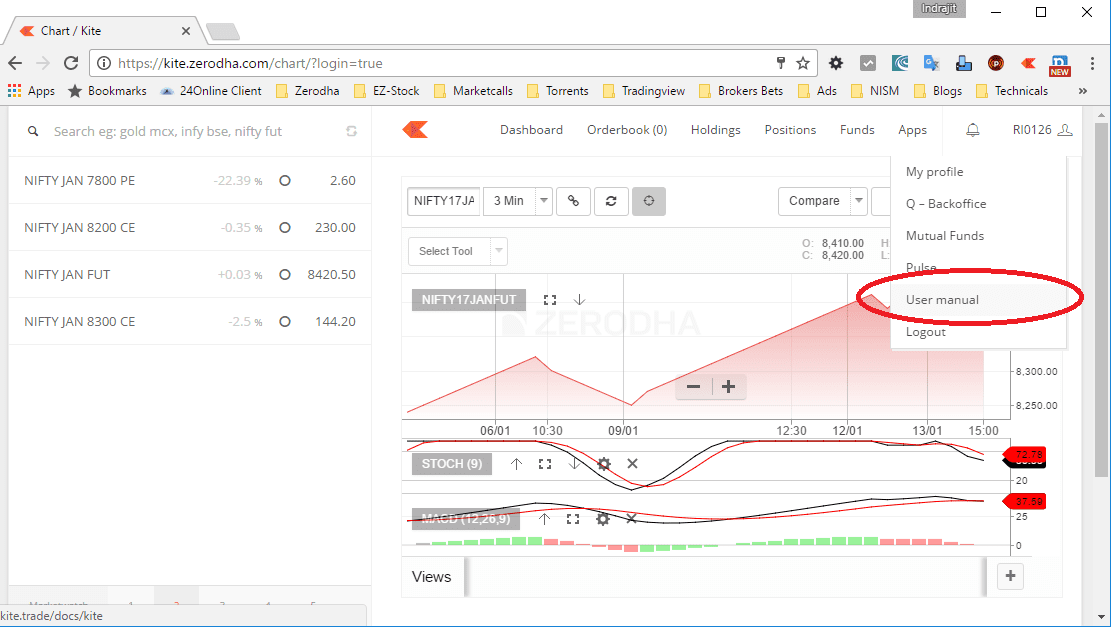Move the NIFTY17JANFUT panel down
1111x627 pixels.
pyautogui.click(x=580, y=300)
